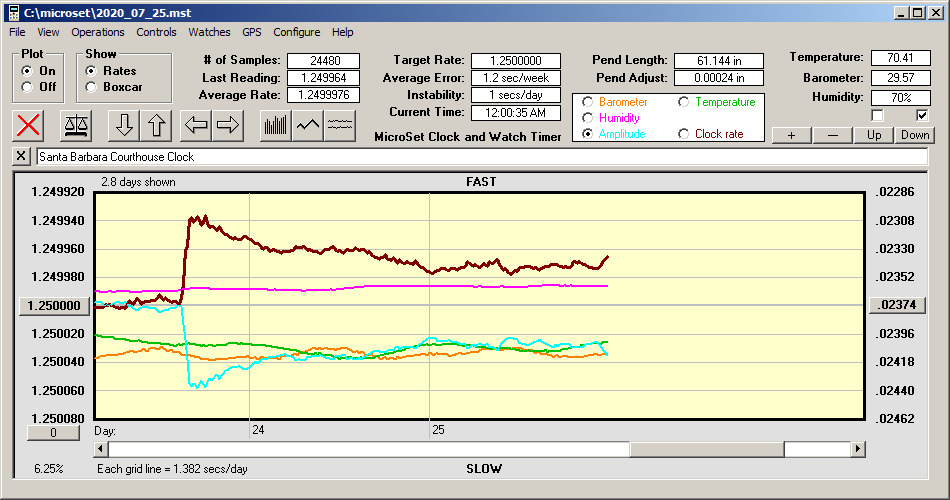Open the View menu
Viewport: 950px width, 500px height.
[x=48, y=32]
